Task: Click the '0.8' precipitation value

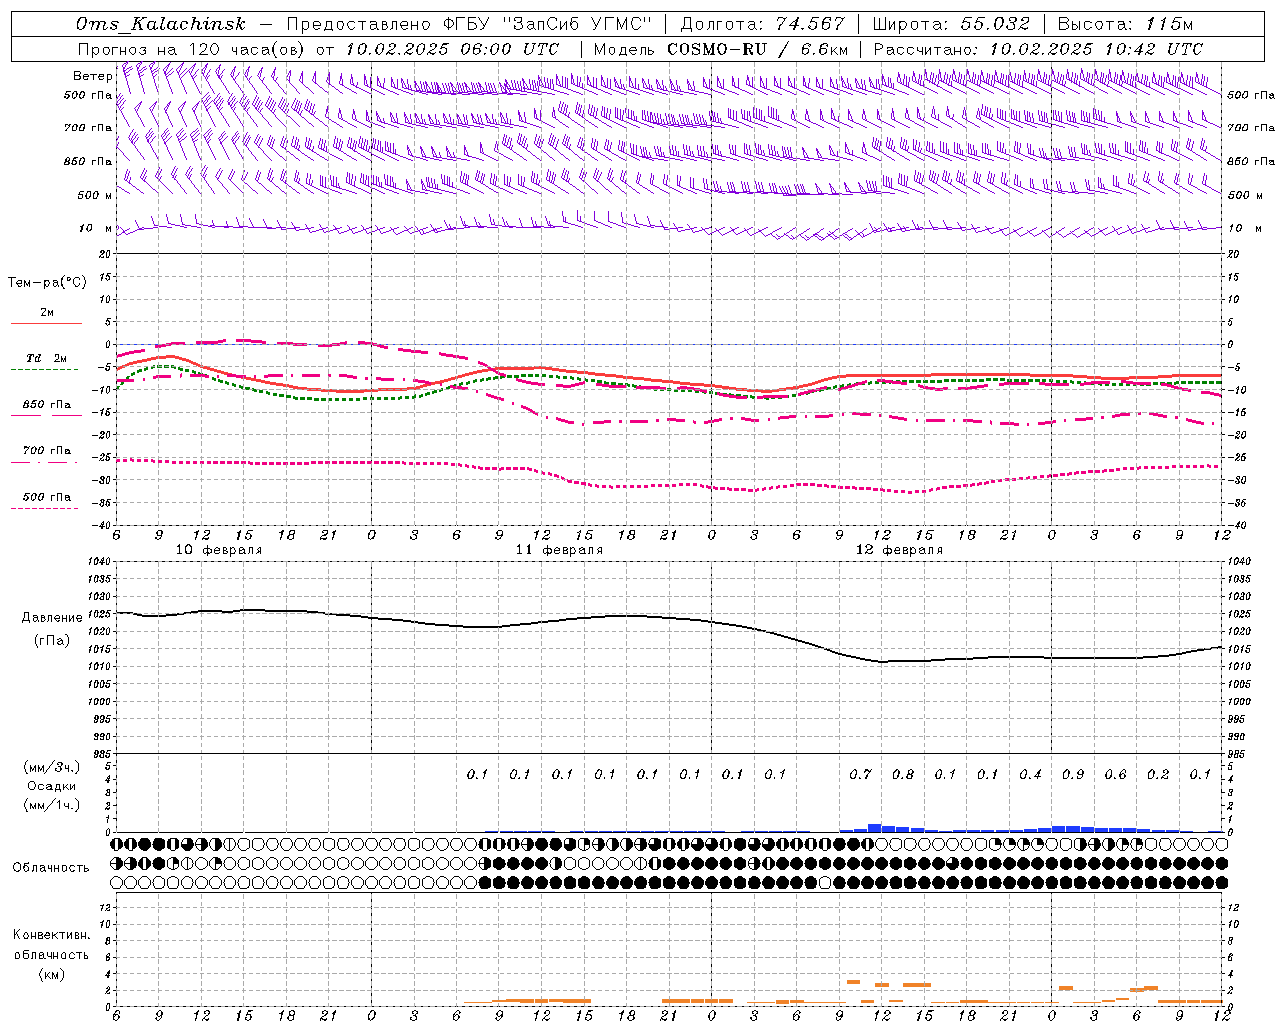Action: pyautogui.click(x=903, y=774)
